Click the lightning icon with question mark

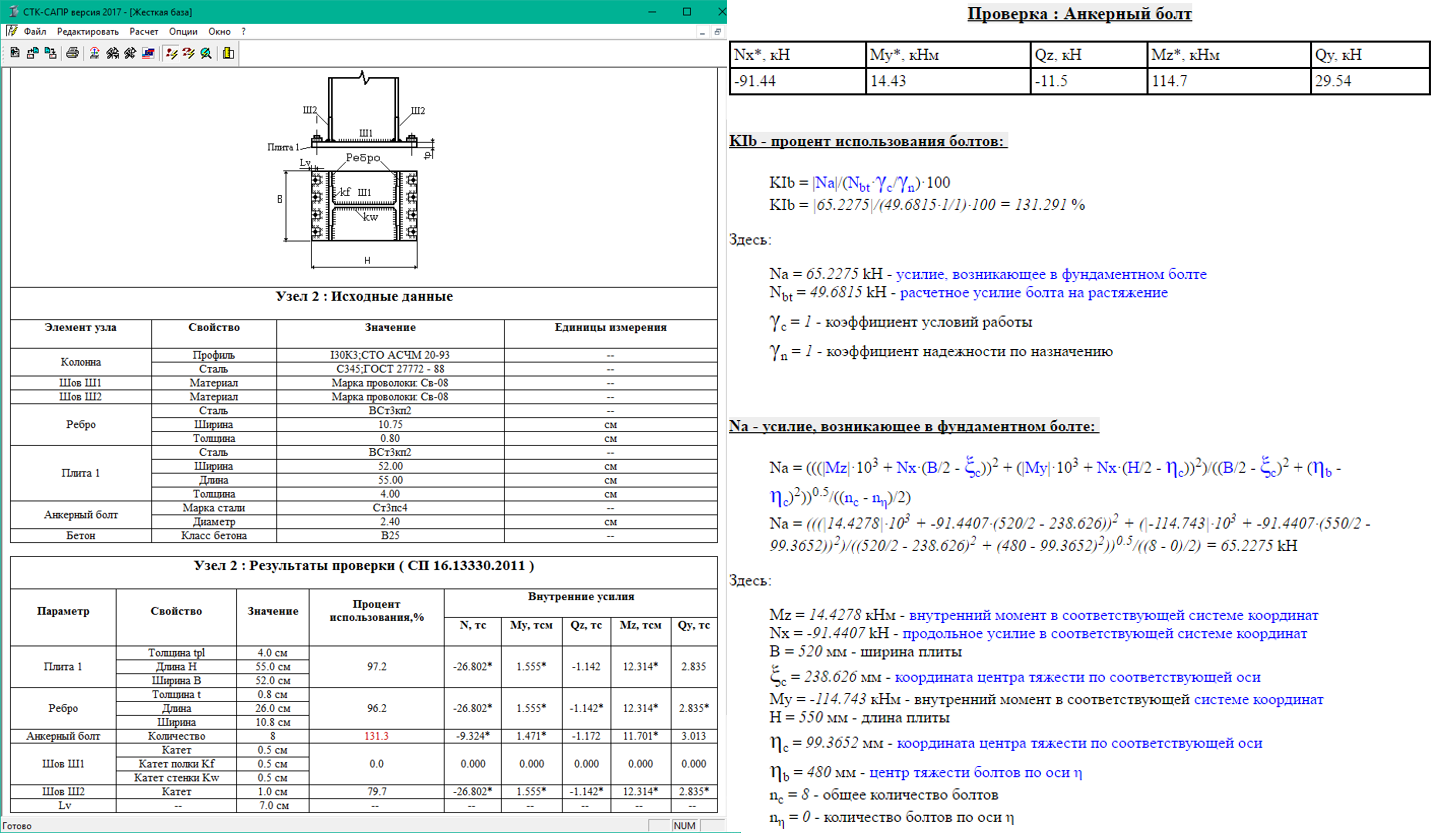[x=188, y=53]
